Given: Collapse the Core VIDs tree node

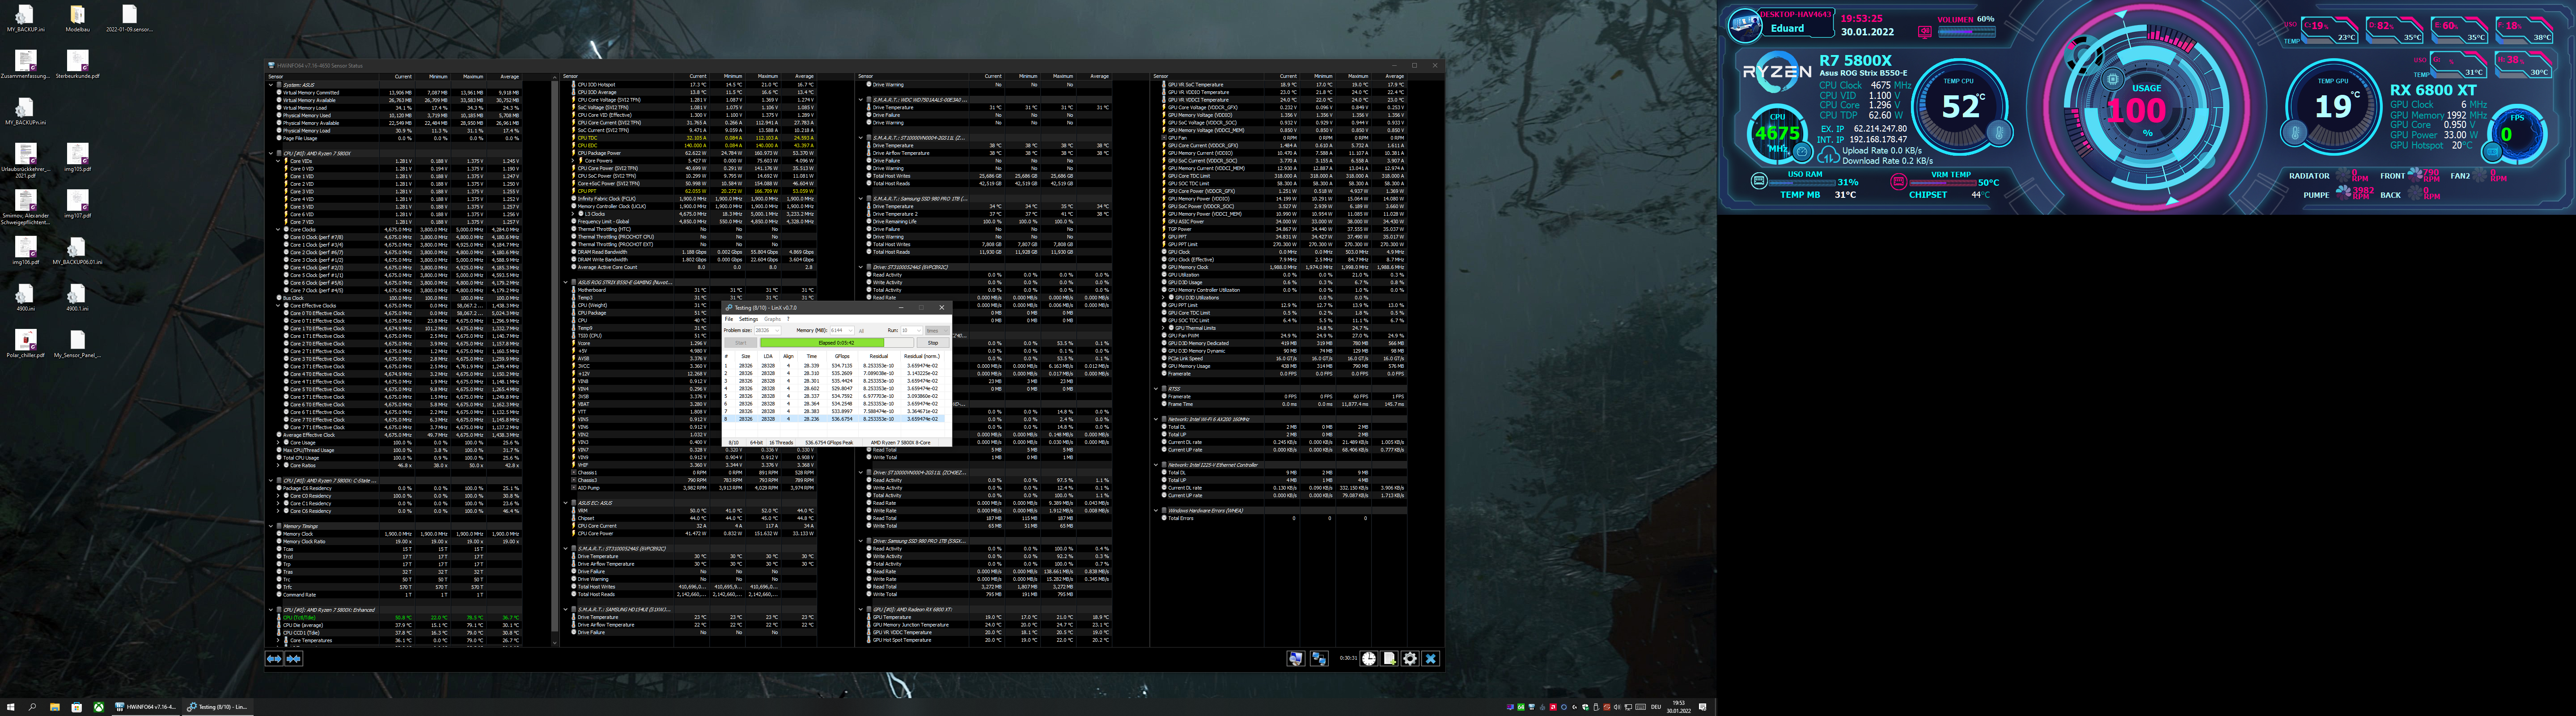Looking at the screenshot, I should coord(279,161).
